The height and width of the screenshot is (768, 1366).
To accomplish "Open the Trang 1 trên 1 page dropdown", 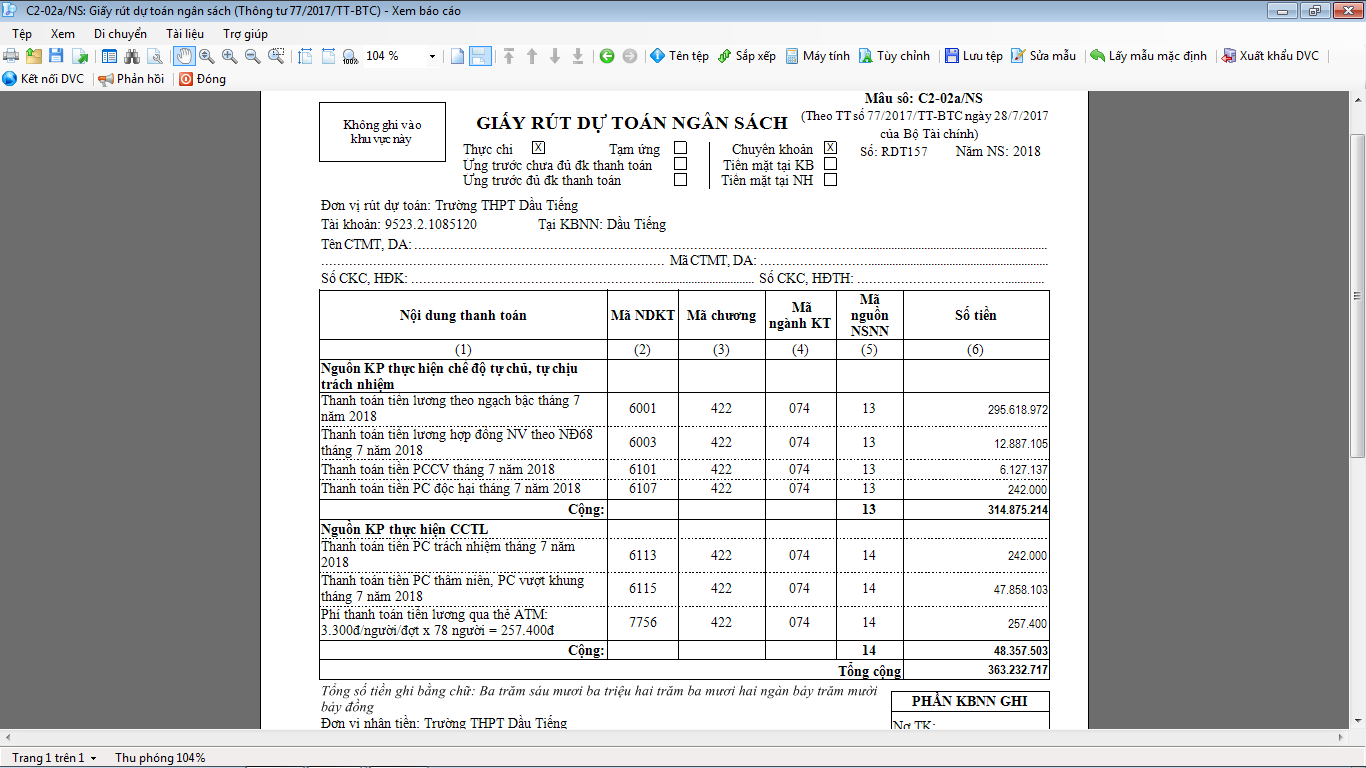I will (x=54, y=758).
